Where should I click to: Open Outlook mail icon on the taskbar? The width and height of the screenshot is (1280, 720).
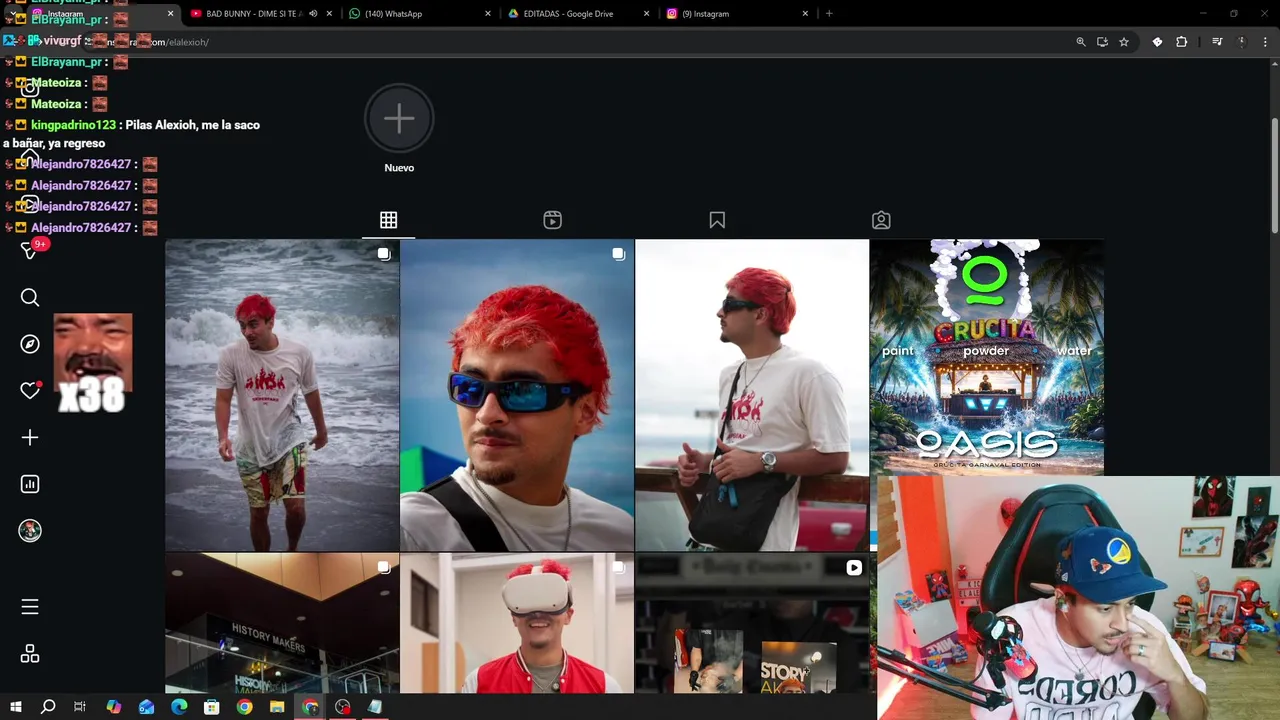(x=146, y=707)
